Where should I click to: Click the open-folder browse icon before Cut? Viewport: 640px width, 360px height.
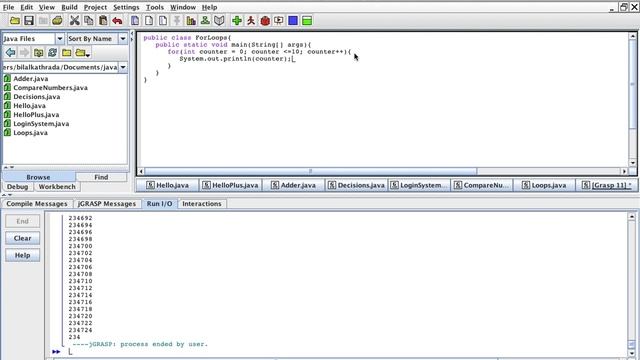[57, 20]
